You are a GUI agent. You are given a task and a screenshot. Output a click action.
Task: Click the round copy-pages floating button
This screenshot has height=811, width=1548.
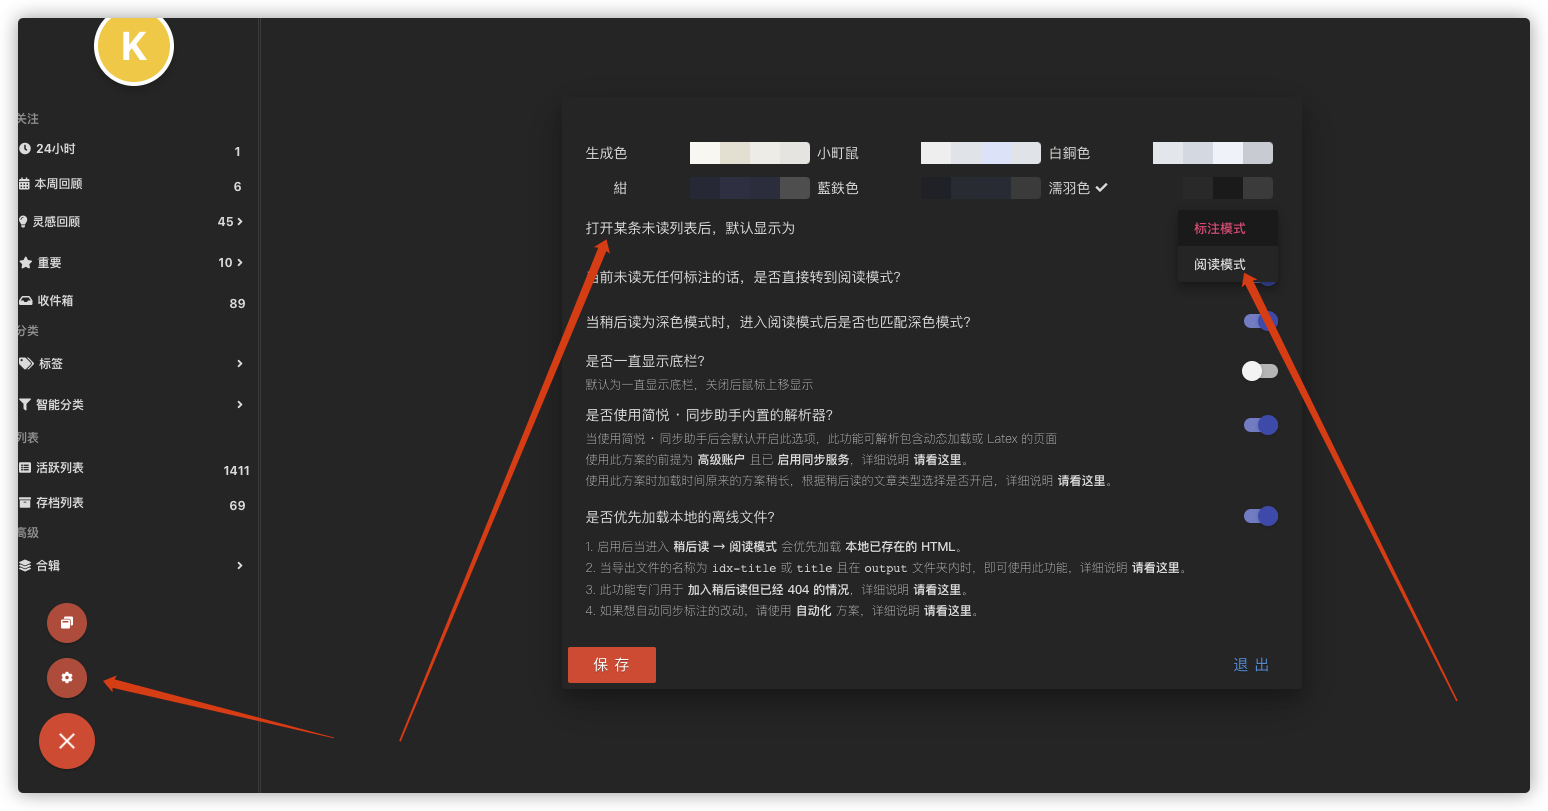click(x=67, y=623)
